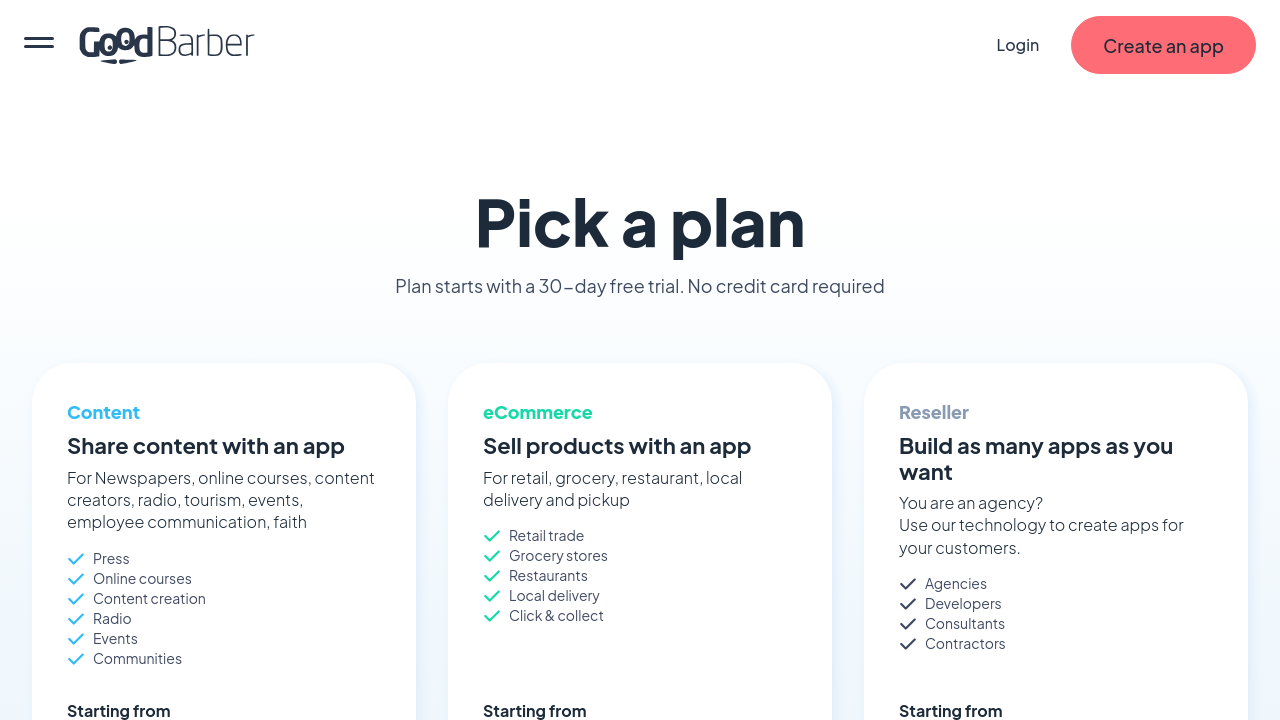The height and width of the screenshot is (720, 1280).
Task: Select the eCommerce plan label
Action: 537,412
